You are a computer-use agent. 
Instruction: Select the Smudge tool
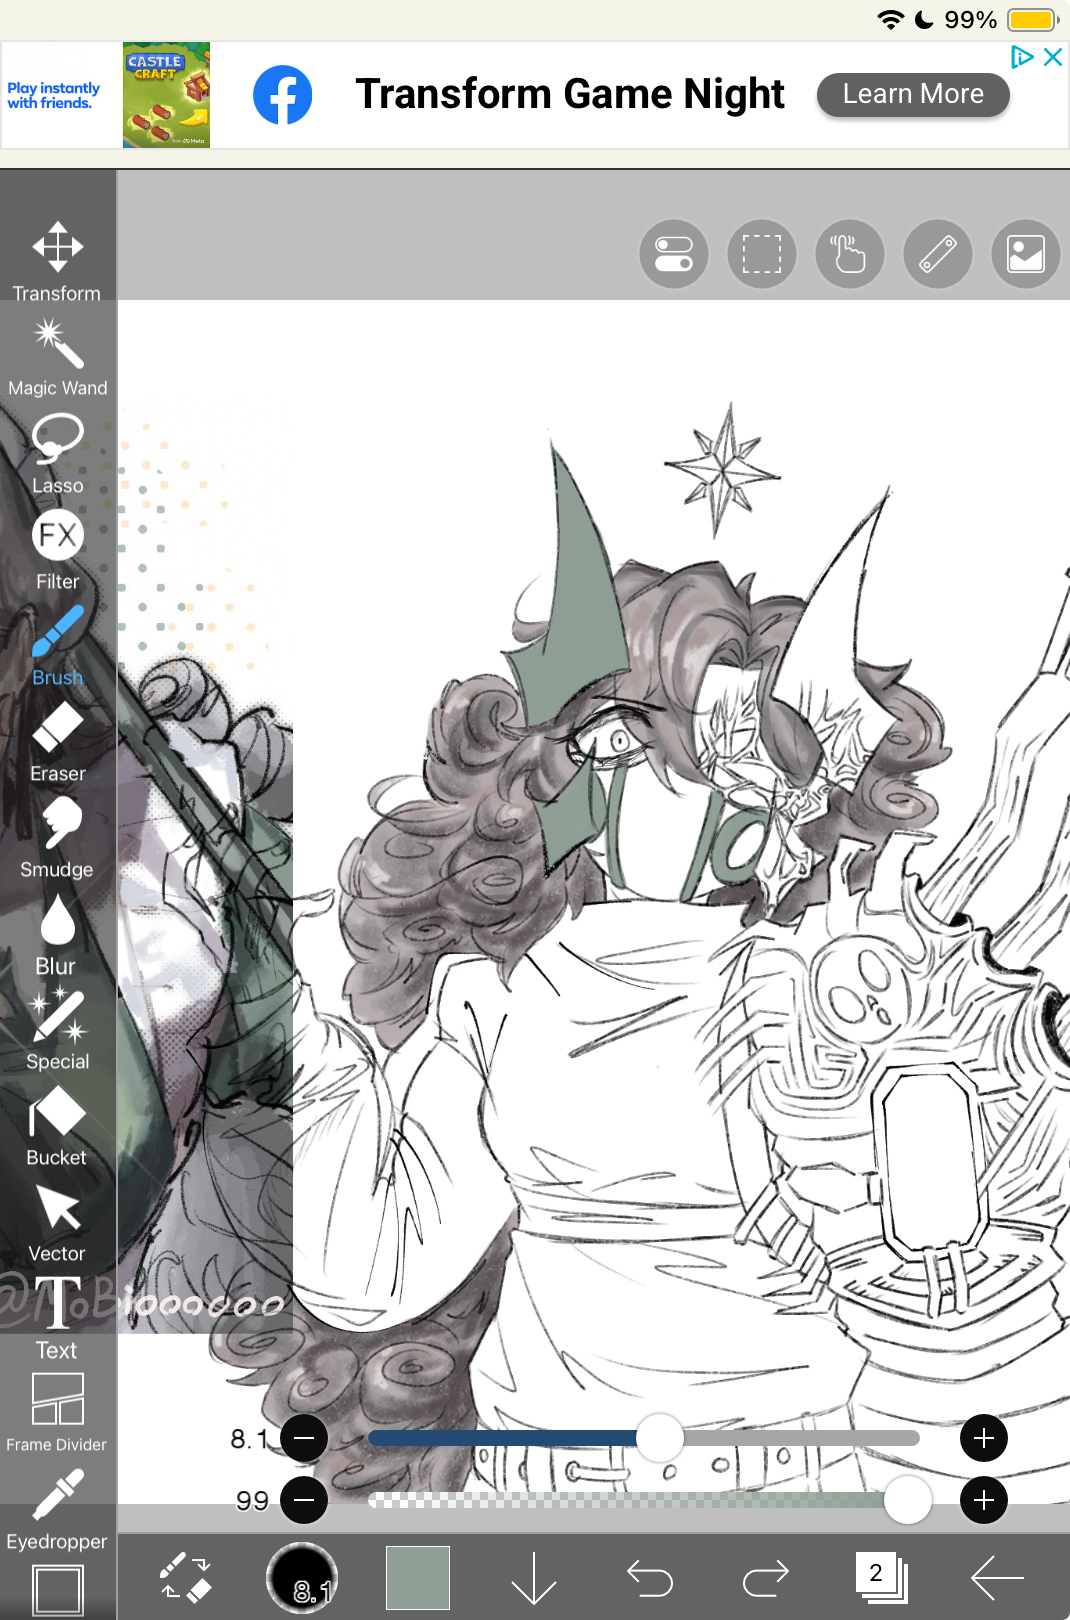point(57,837)
